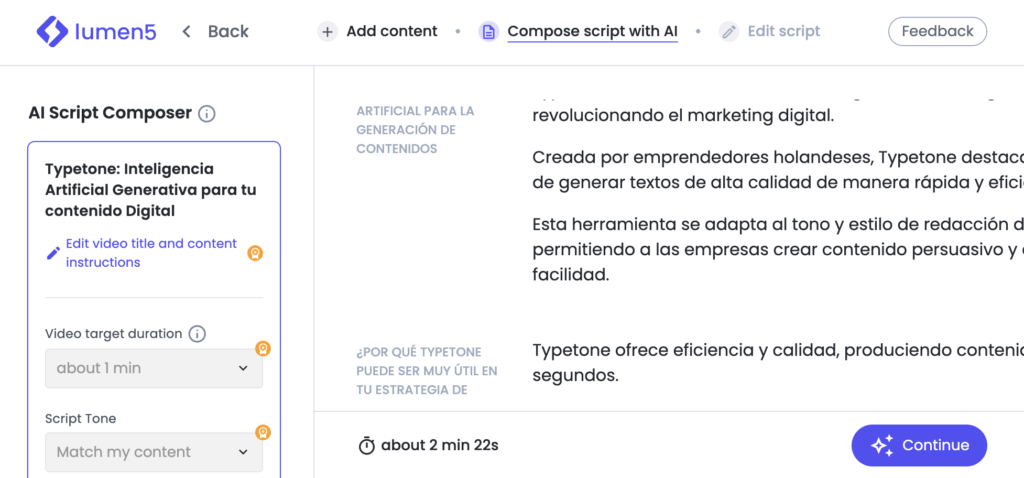This screenshot has height=478, width=1024.
Task: Click sparkle icon on Continue button
Action: pos(882,445)
